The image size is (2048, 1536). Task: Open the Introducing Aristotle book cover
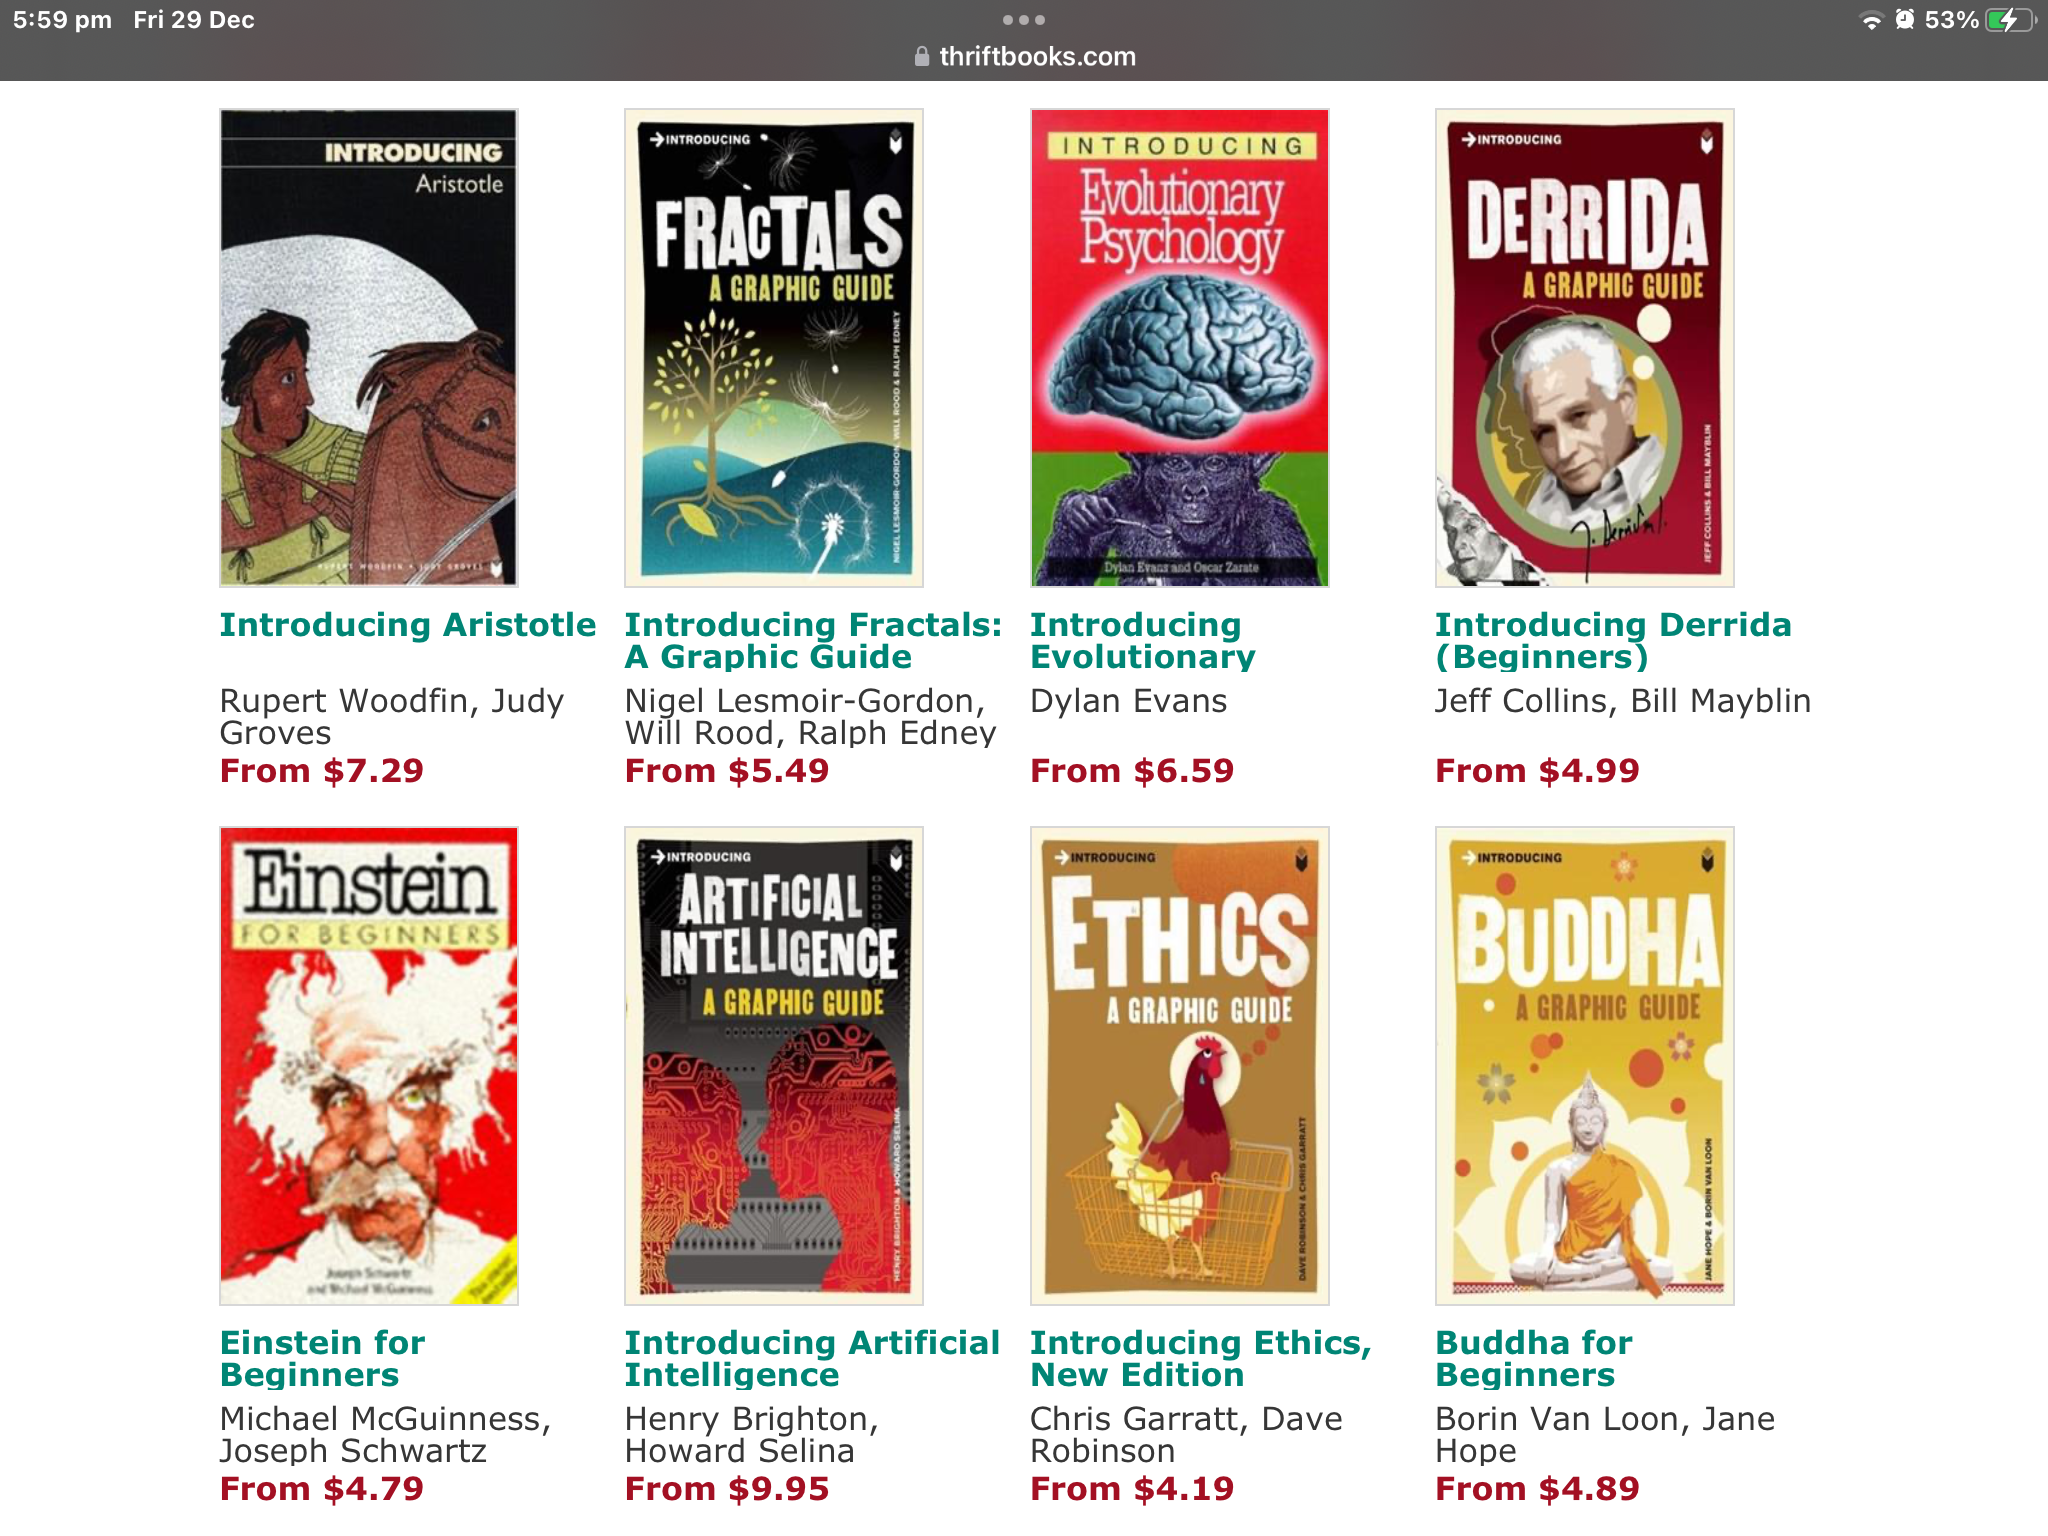pos(369,347)
